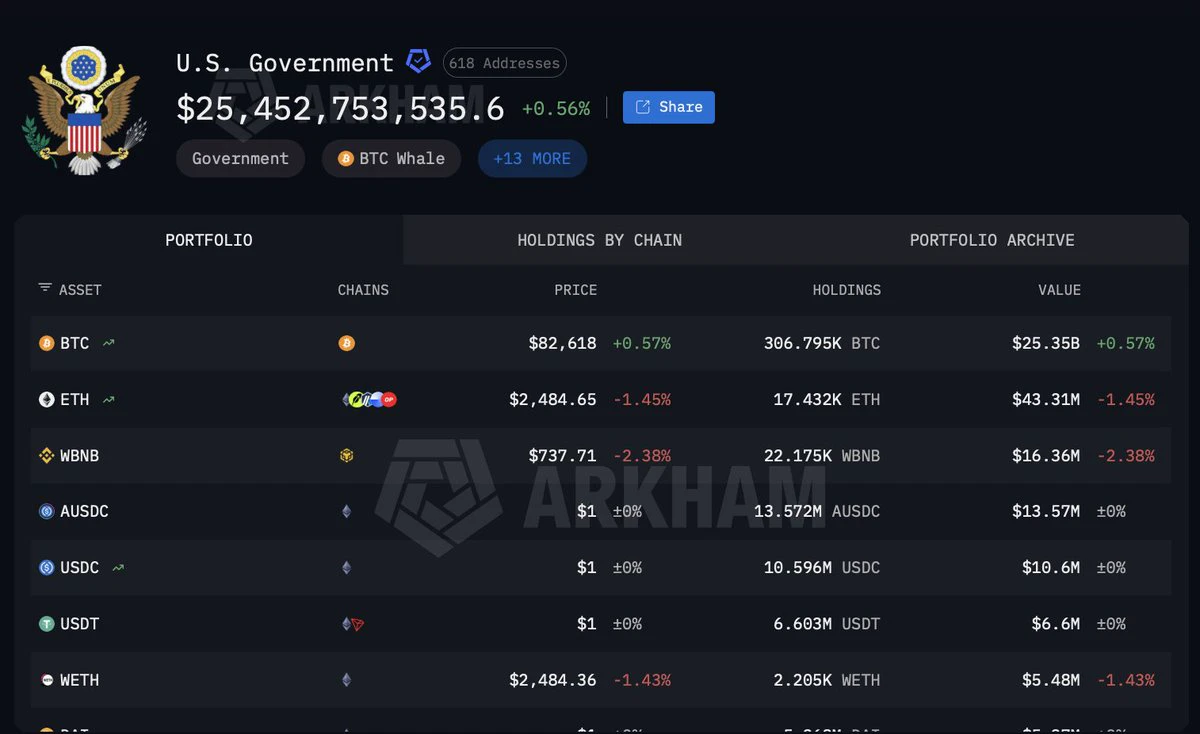1200x734 pixels.
Task: Sort by the VALUE column header
Action: (1059, 290)
